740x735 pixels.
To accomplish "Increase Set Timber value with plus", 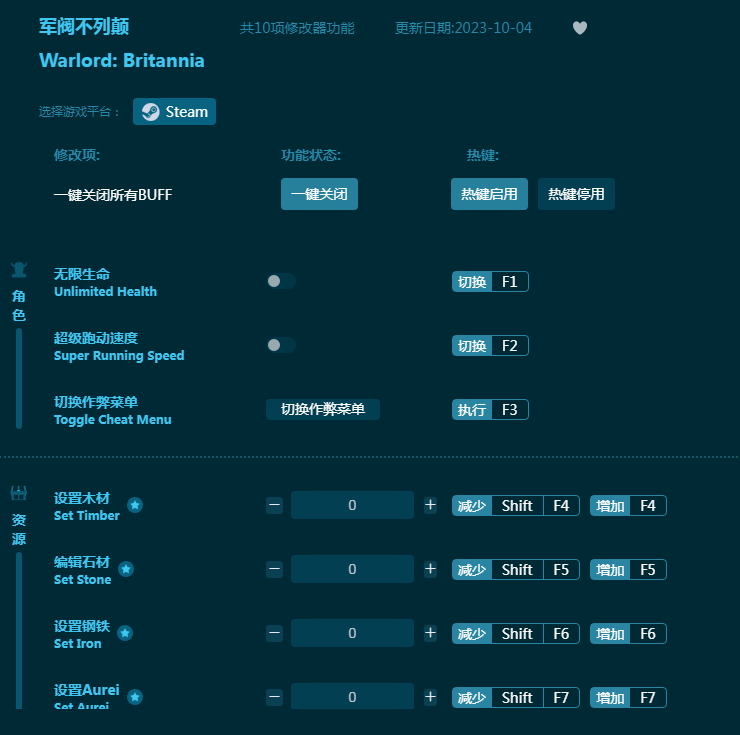I will (x=430, y=505).
